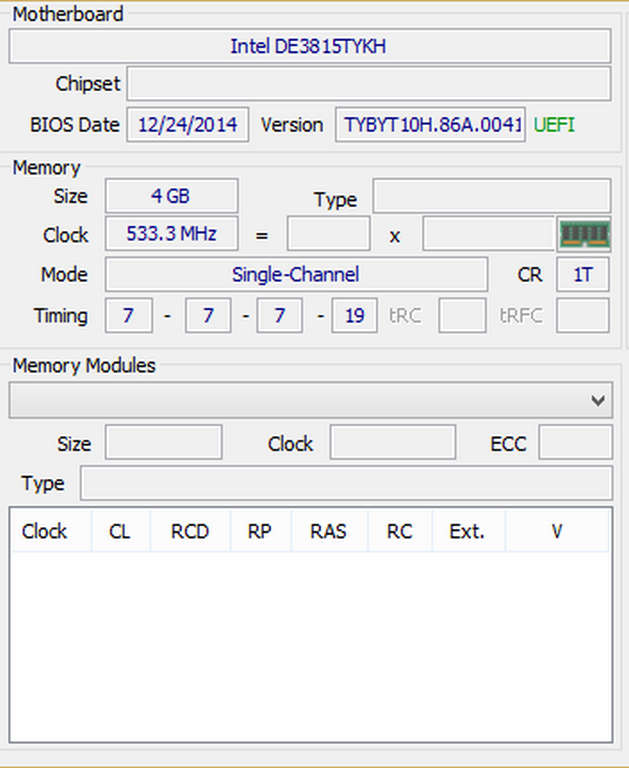Click the Motherboard model field
This screenshot has width=629, height=768.
(x=309, y=46)
